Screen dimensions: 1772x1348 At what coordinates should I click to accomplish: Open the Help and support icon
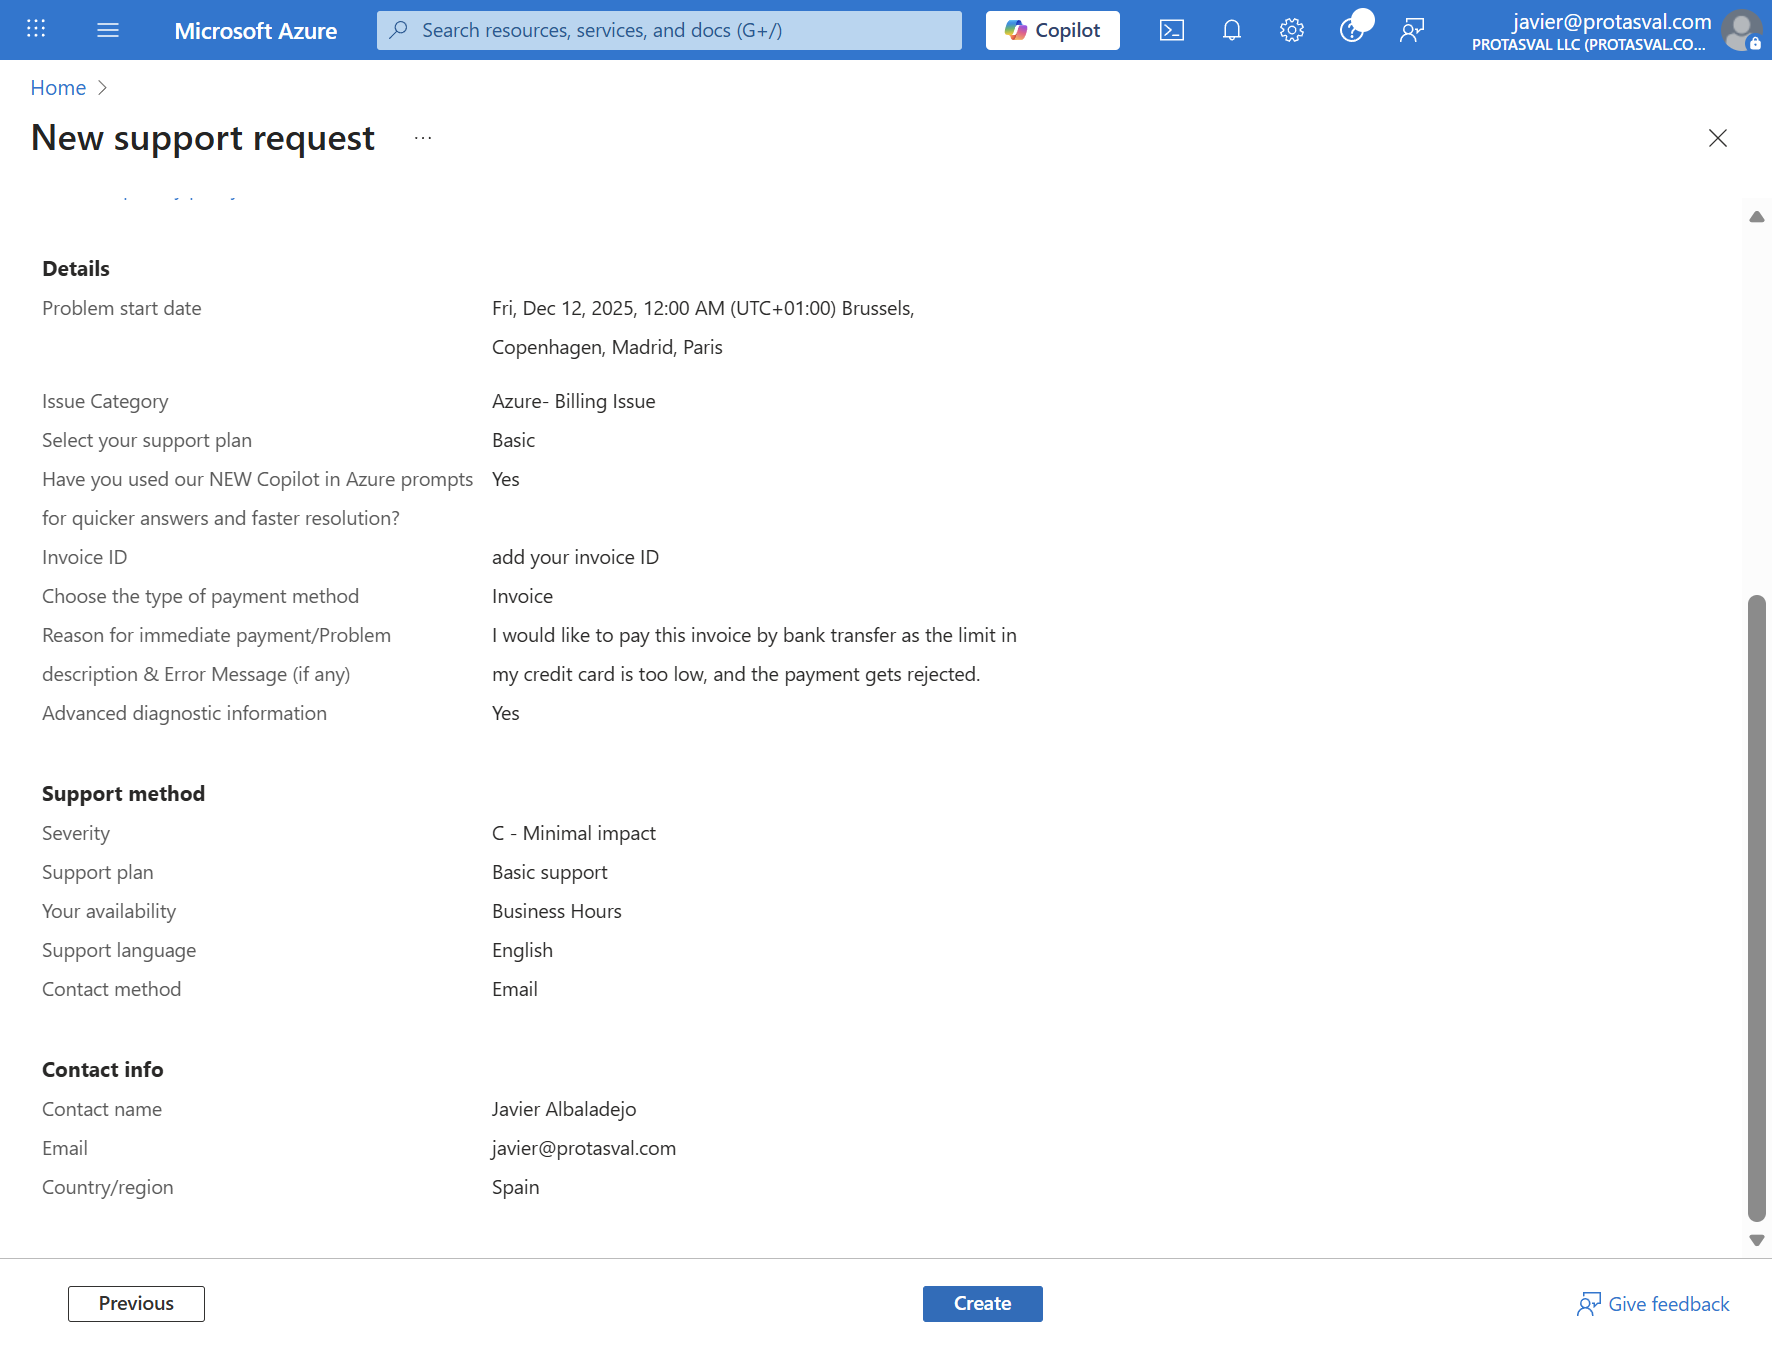(1352, 30)
